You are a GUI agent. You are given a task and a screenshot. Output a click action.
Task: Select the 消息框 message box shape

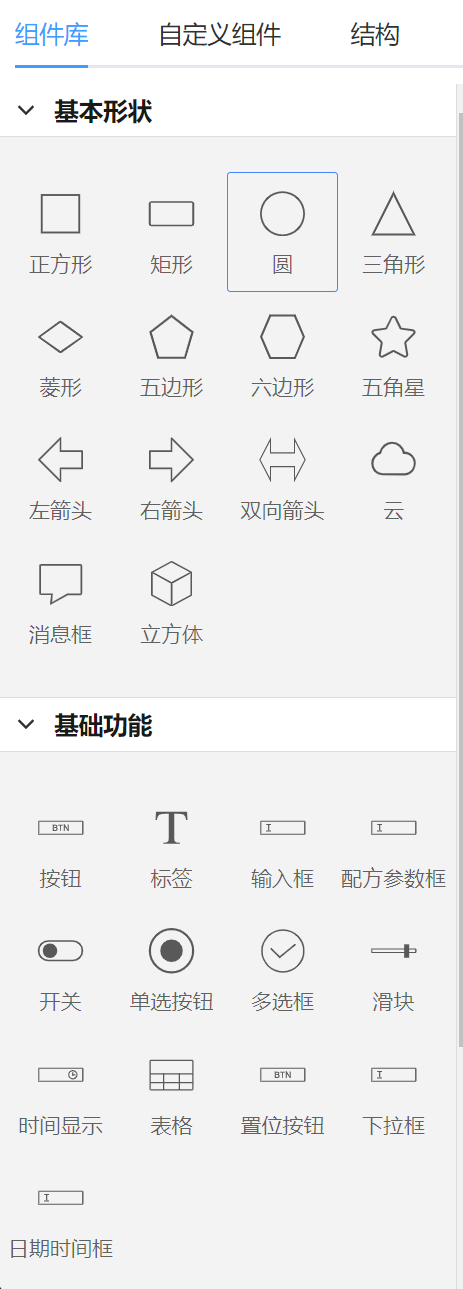coord(60,602)
